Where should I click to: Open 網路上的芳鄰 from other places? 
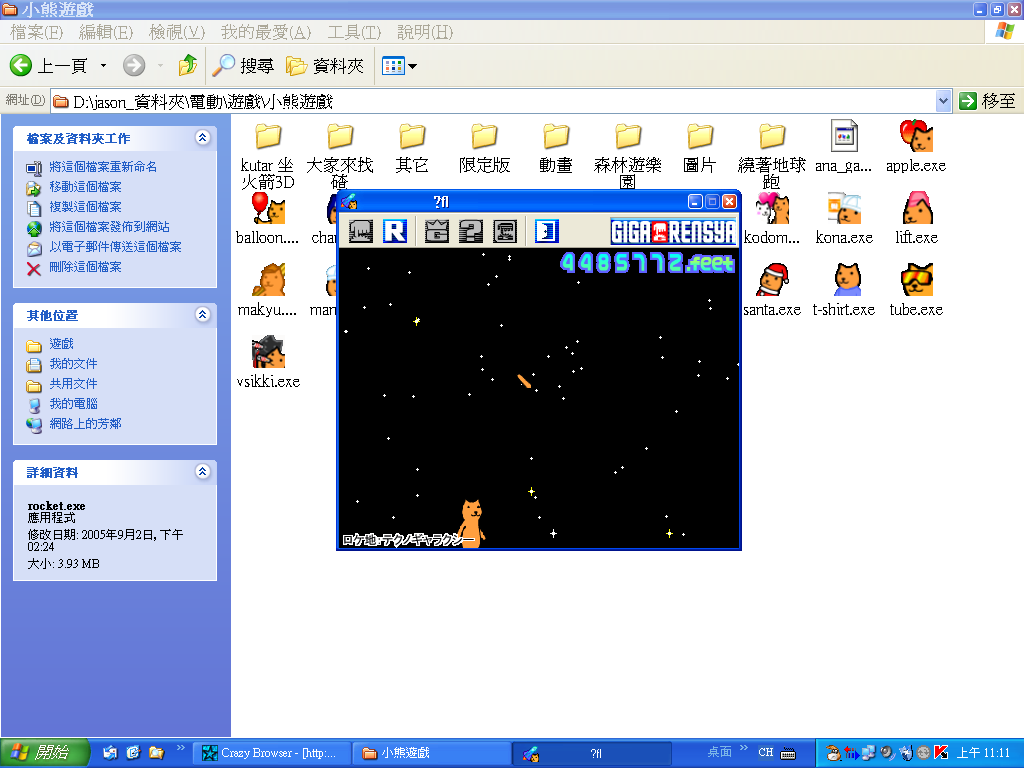point(86,424)
